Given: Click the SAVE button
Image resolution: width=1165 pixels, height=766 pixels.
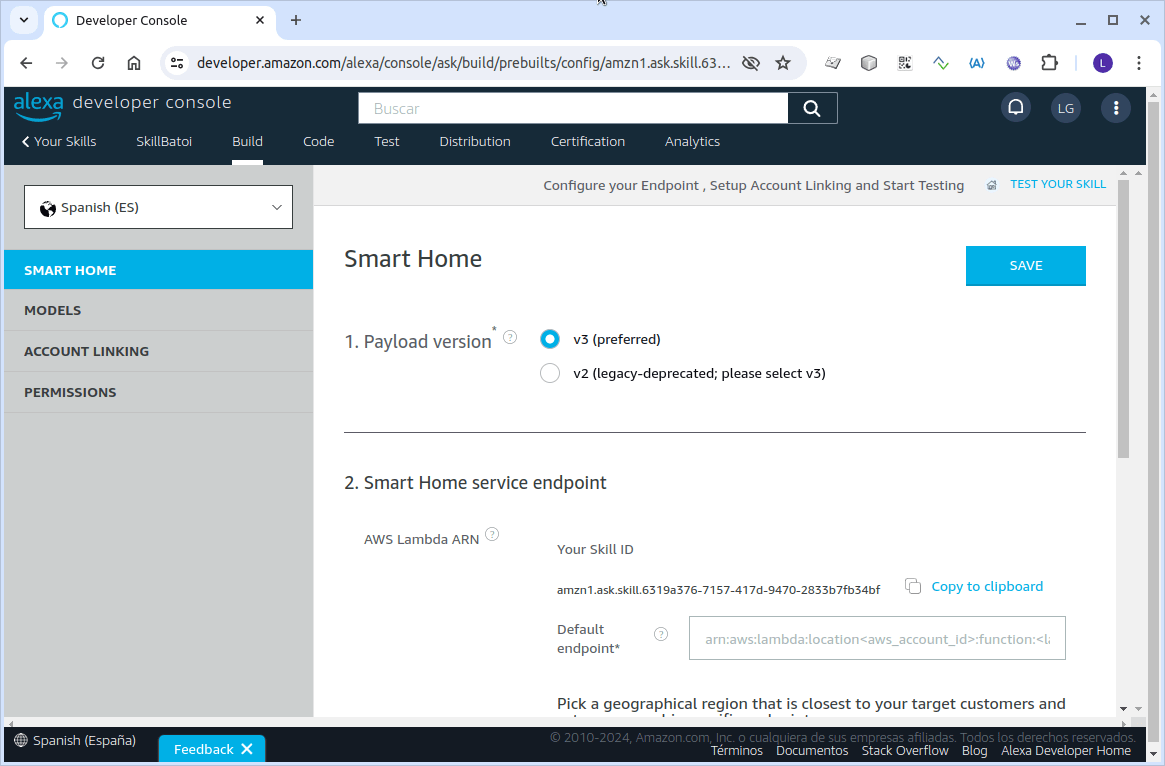Looking at the screenshot, I should click(x=1025, y=265).
